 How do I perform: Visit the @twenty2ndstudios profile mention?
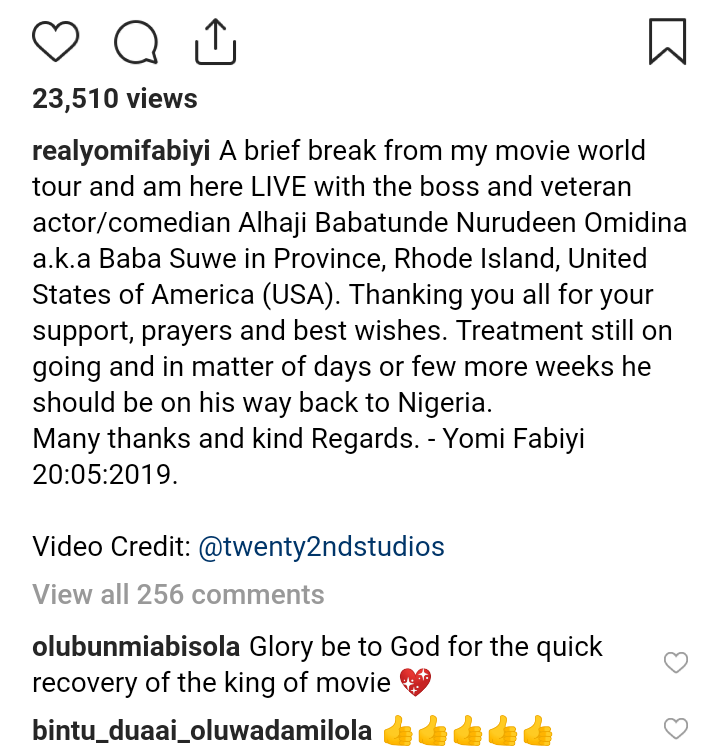[321, 547]
